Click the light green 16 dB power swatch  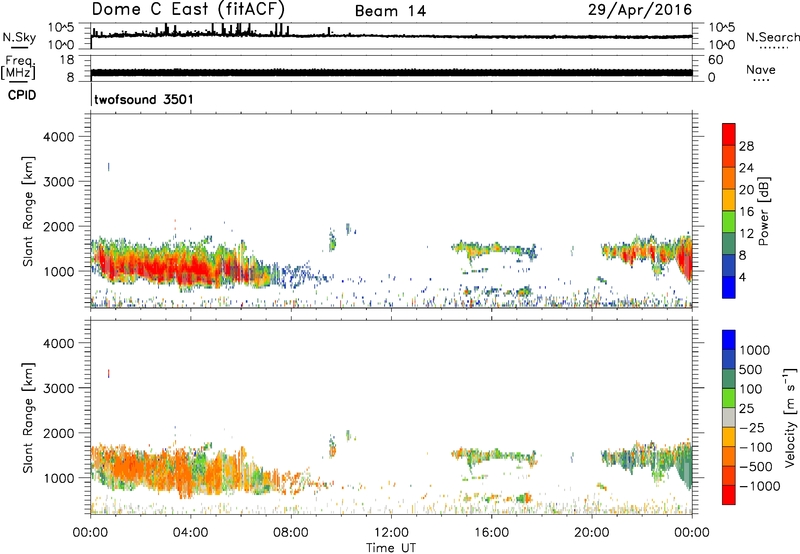(x=729, y=222)
